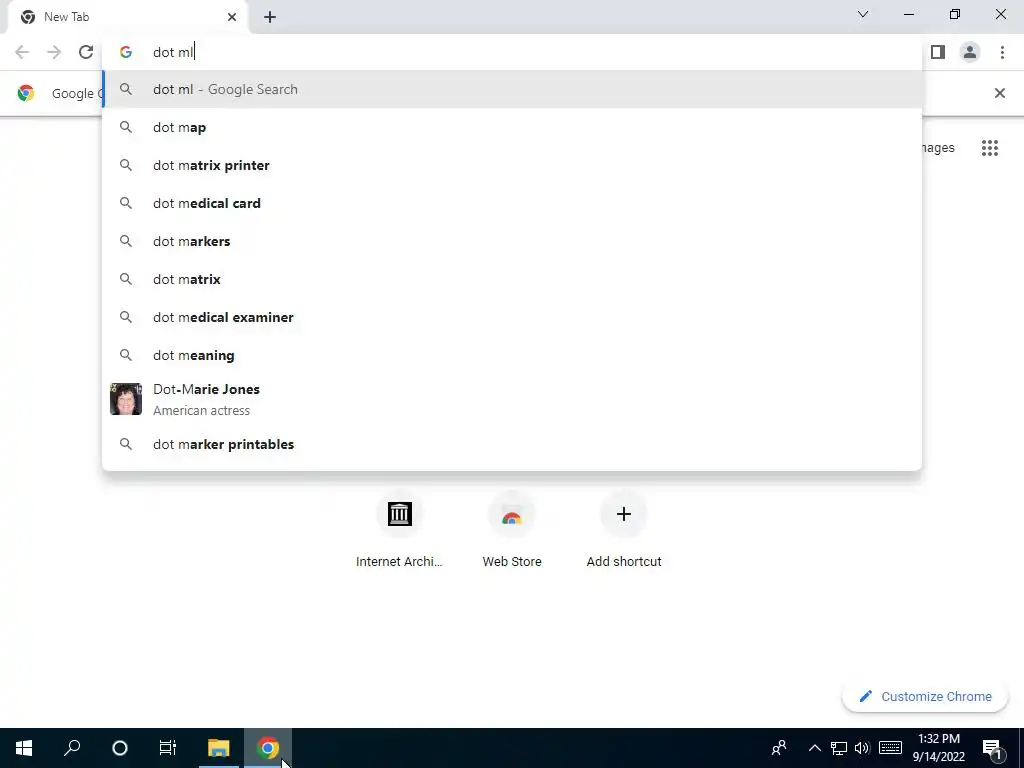
Task: Open the Internet Archive shortcut
Action: click(x=399, y=532)
